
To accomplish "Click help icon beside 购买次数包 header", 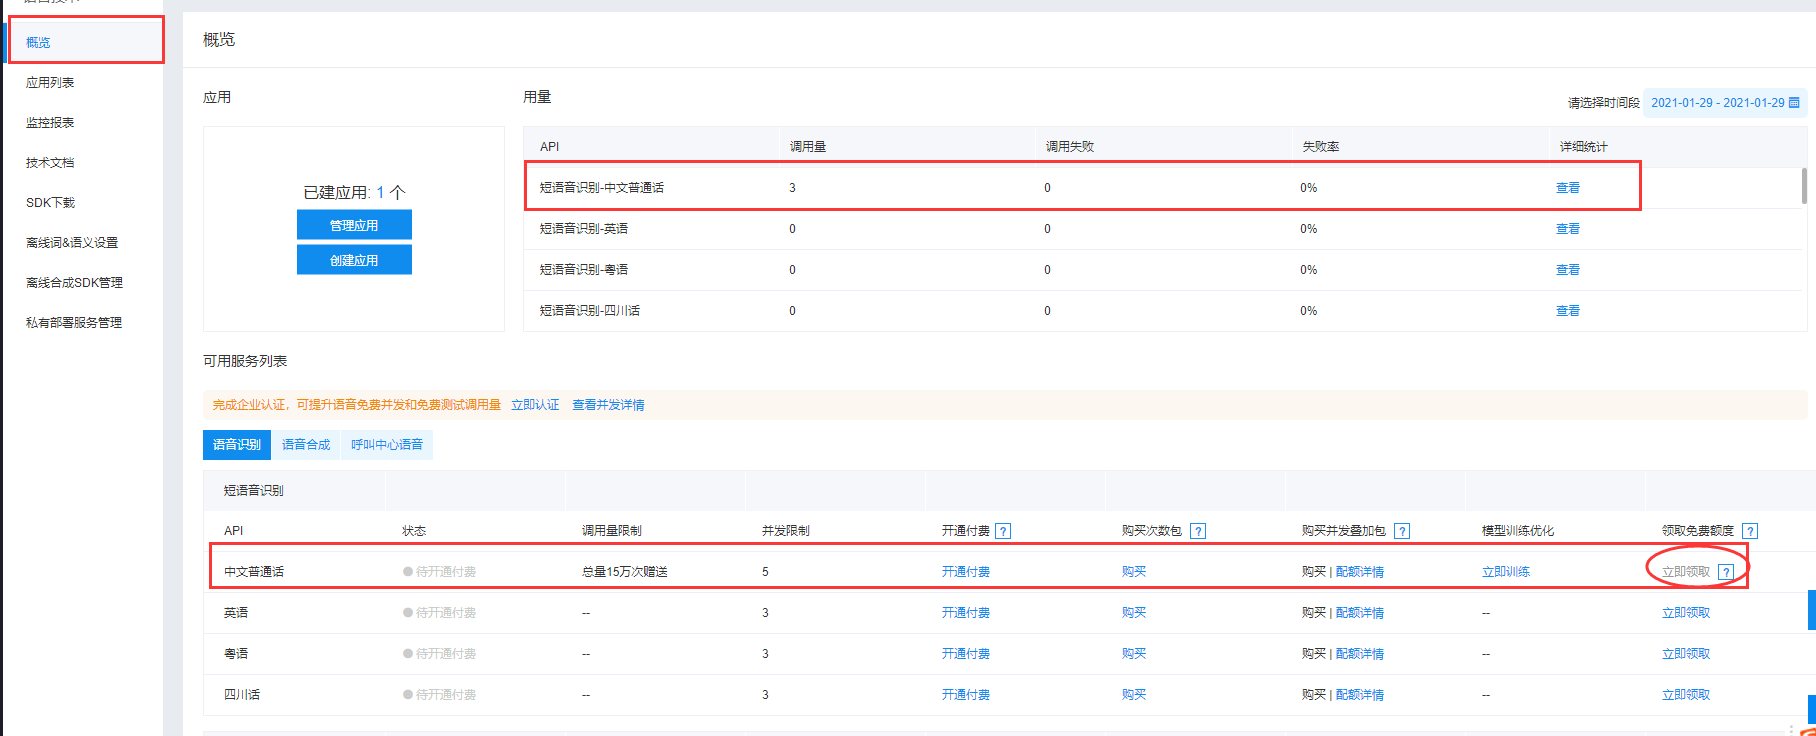I will pos(1198,531).
